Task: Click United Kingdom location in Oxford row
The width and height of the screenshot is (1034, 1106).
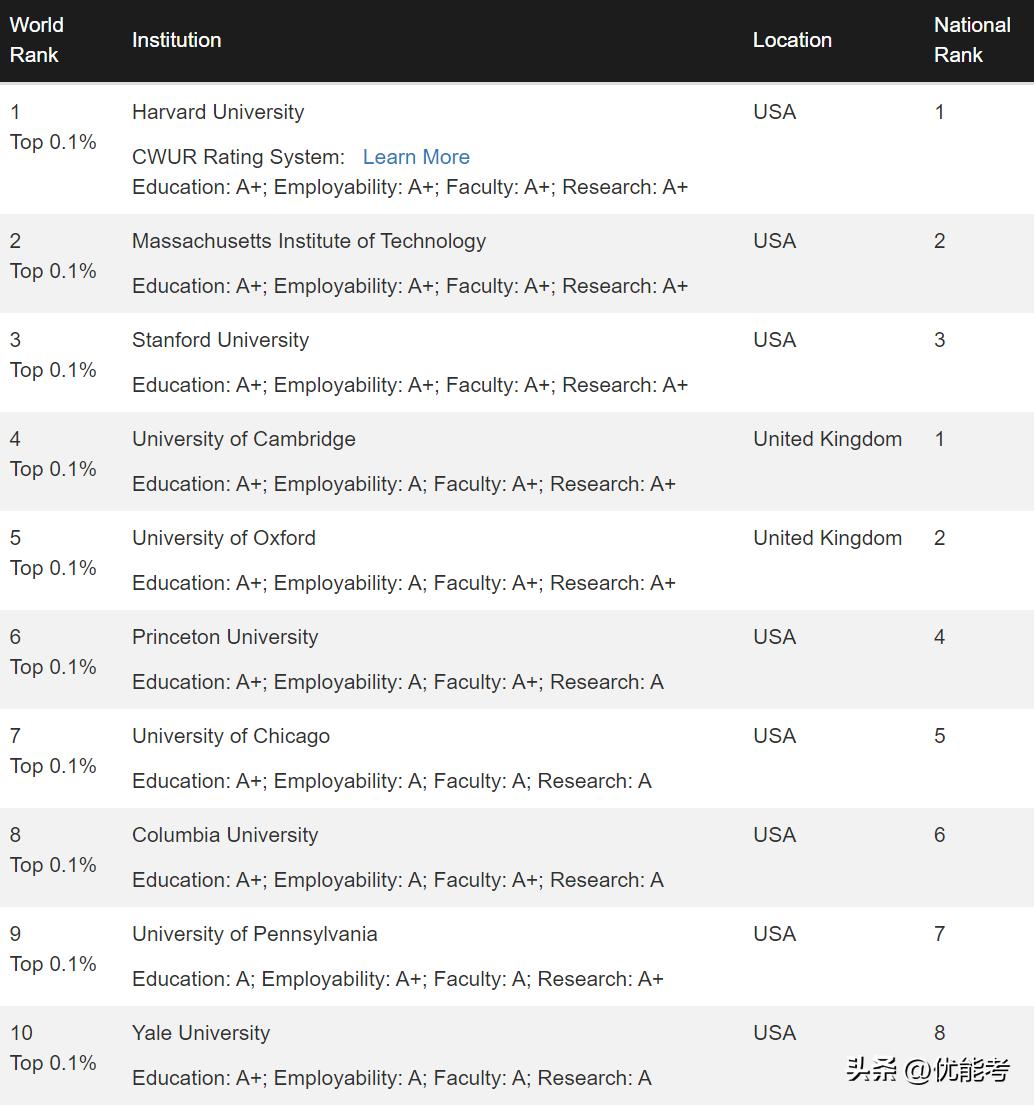Action: (x=827, y=538)
